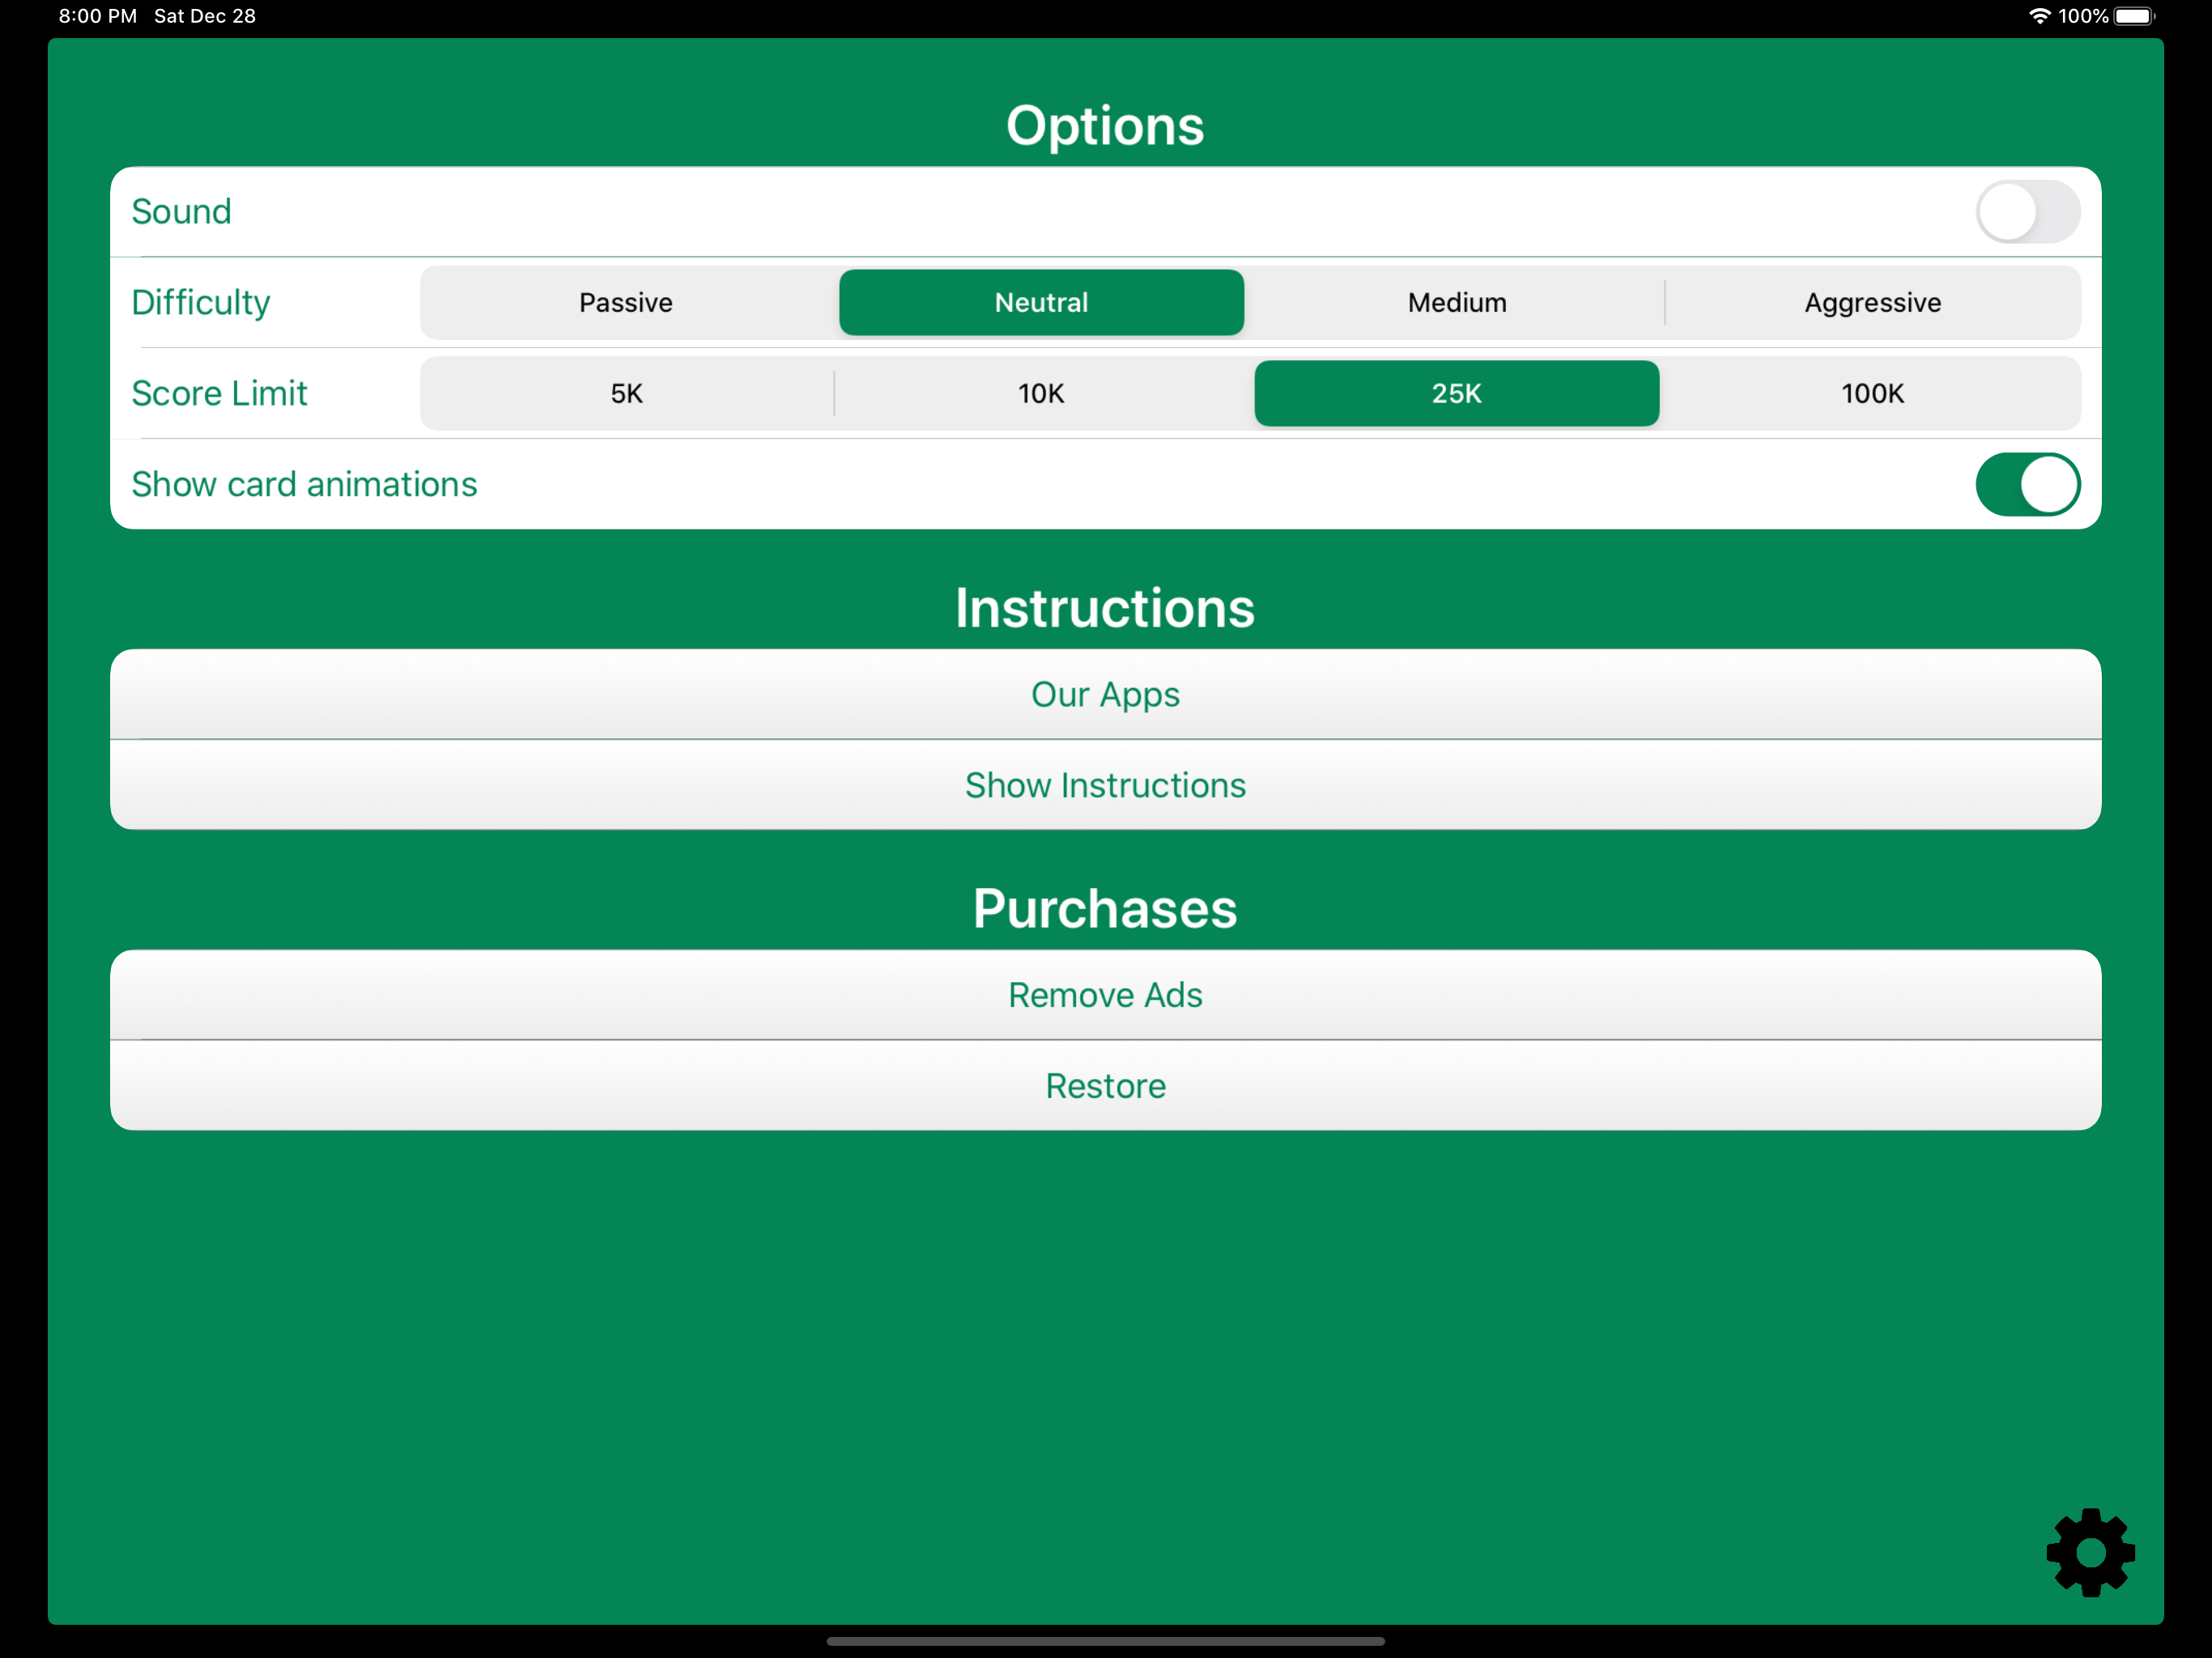Tap Show Instructions button
This screenshot has width=2212, height=1658.
[1105, 785]
